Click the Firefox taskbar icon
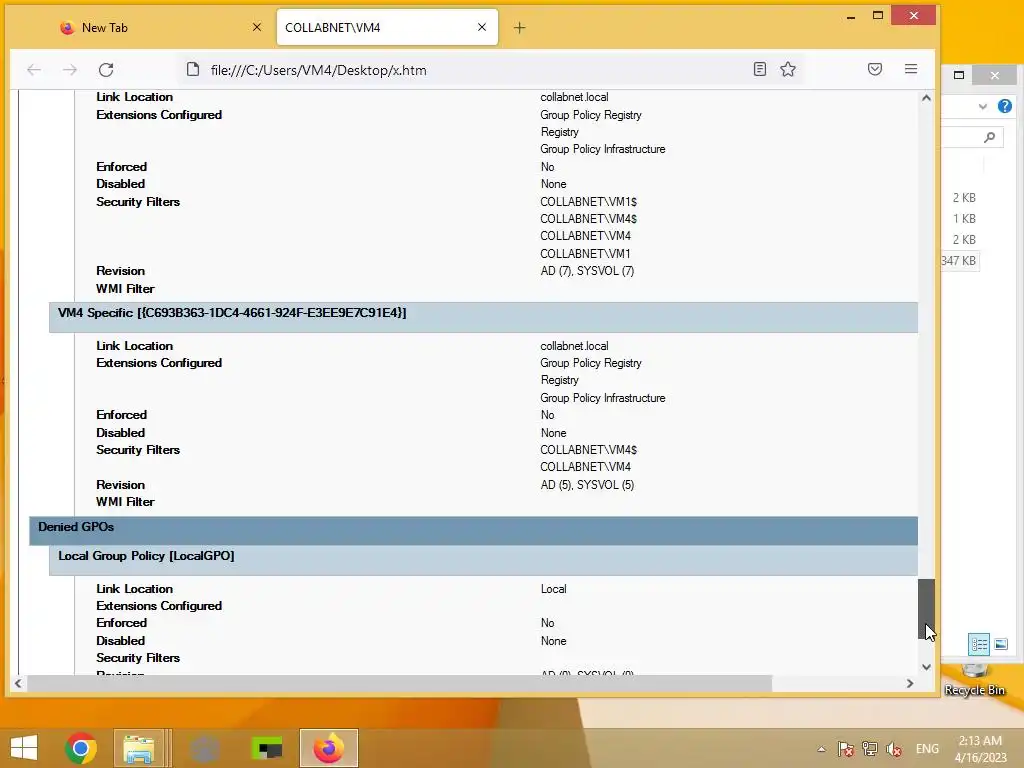Image resolution: width=1024 pixels, height=768 pixels. coord(328,748)
